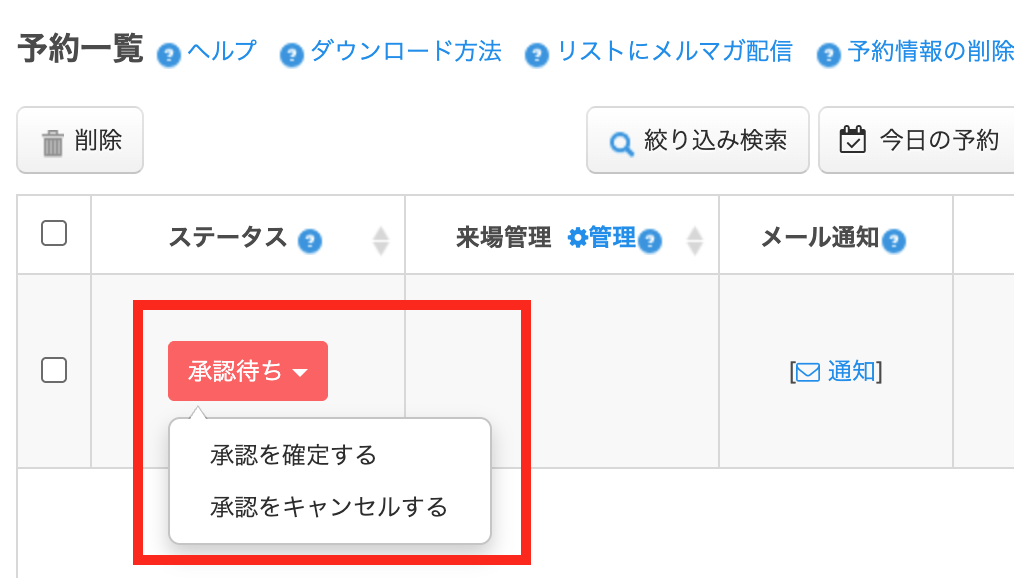Click gear icon in 来場管理 column header
The width and height of the screenshot is (1014, 578).
click(577, 238)
